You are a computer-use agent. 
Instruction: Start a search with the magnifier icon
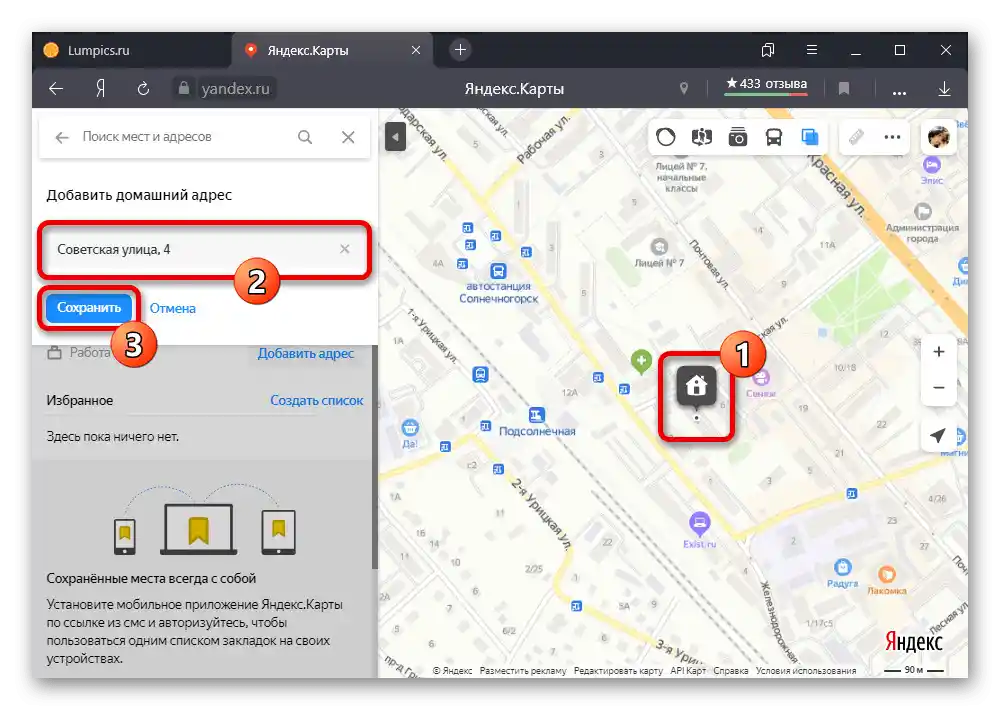305,137
